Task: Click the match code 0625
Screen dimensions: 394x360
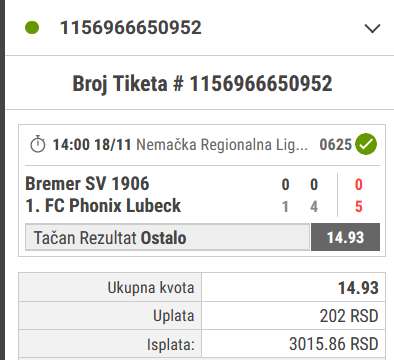Action: click(335, 145)
